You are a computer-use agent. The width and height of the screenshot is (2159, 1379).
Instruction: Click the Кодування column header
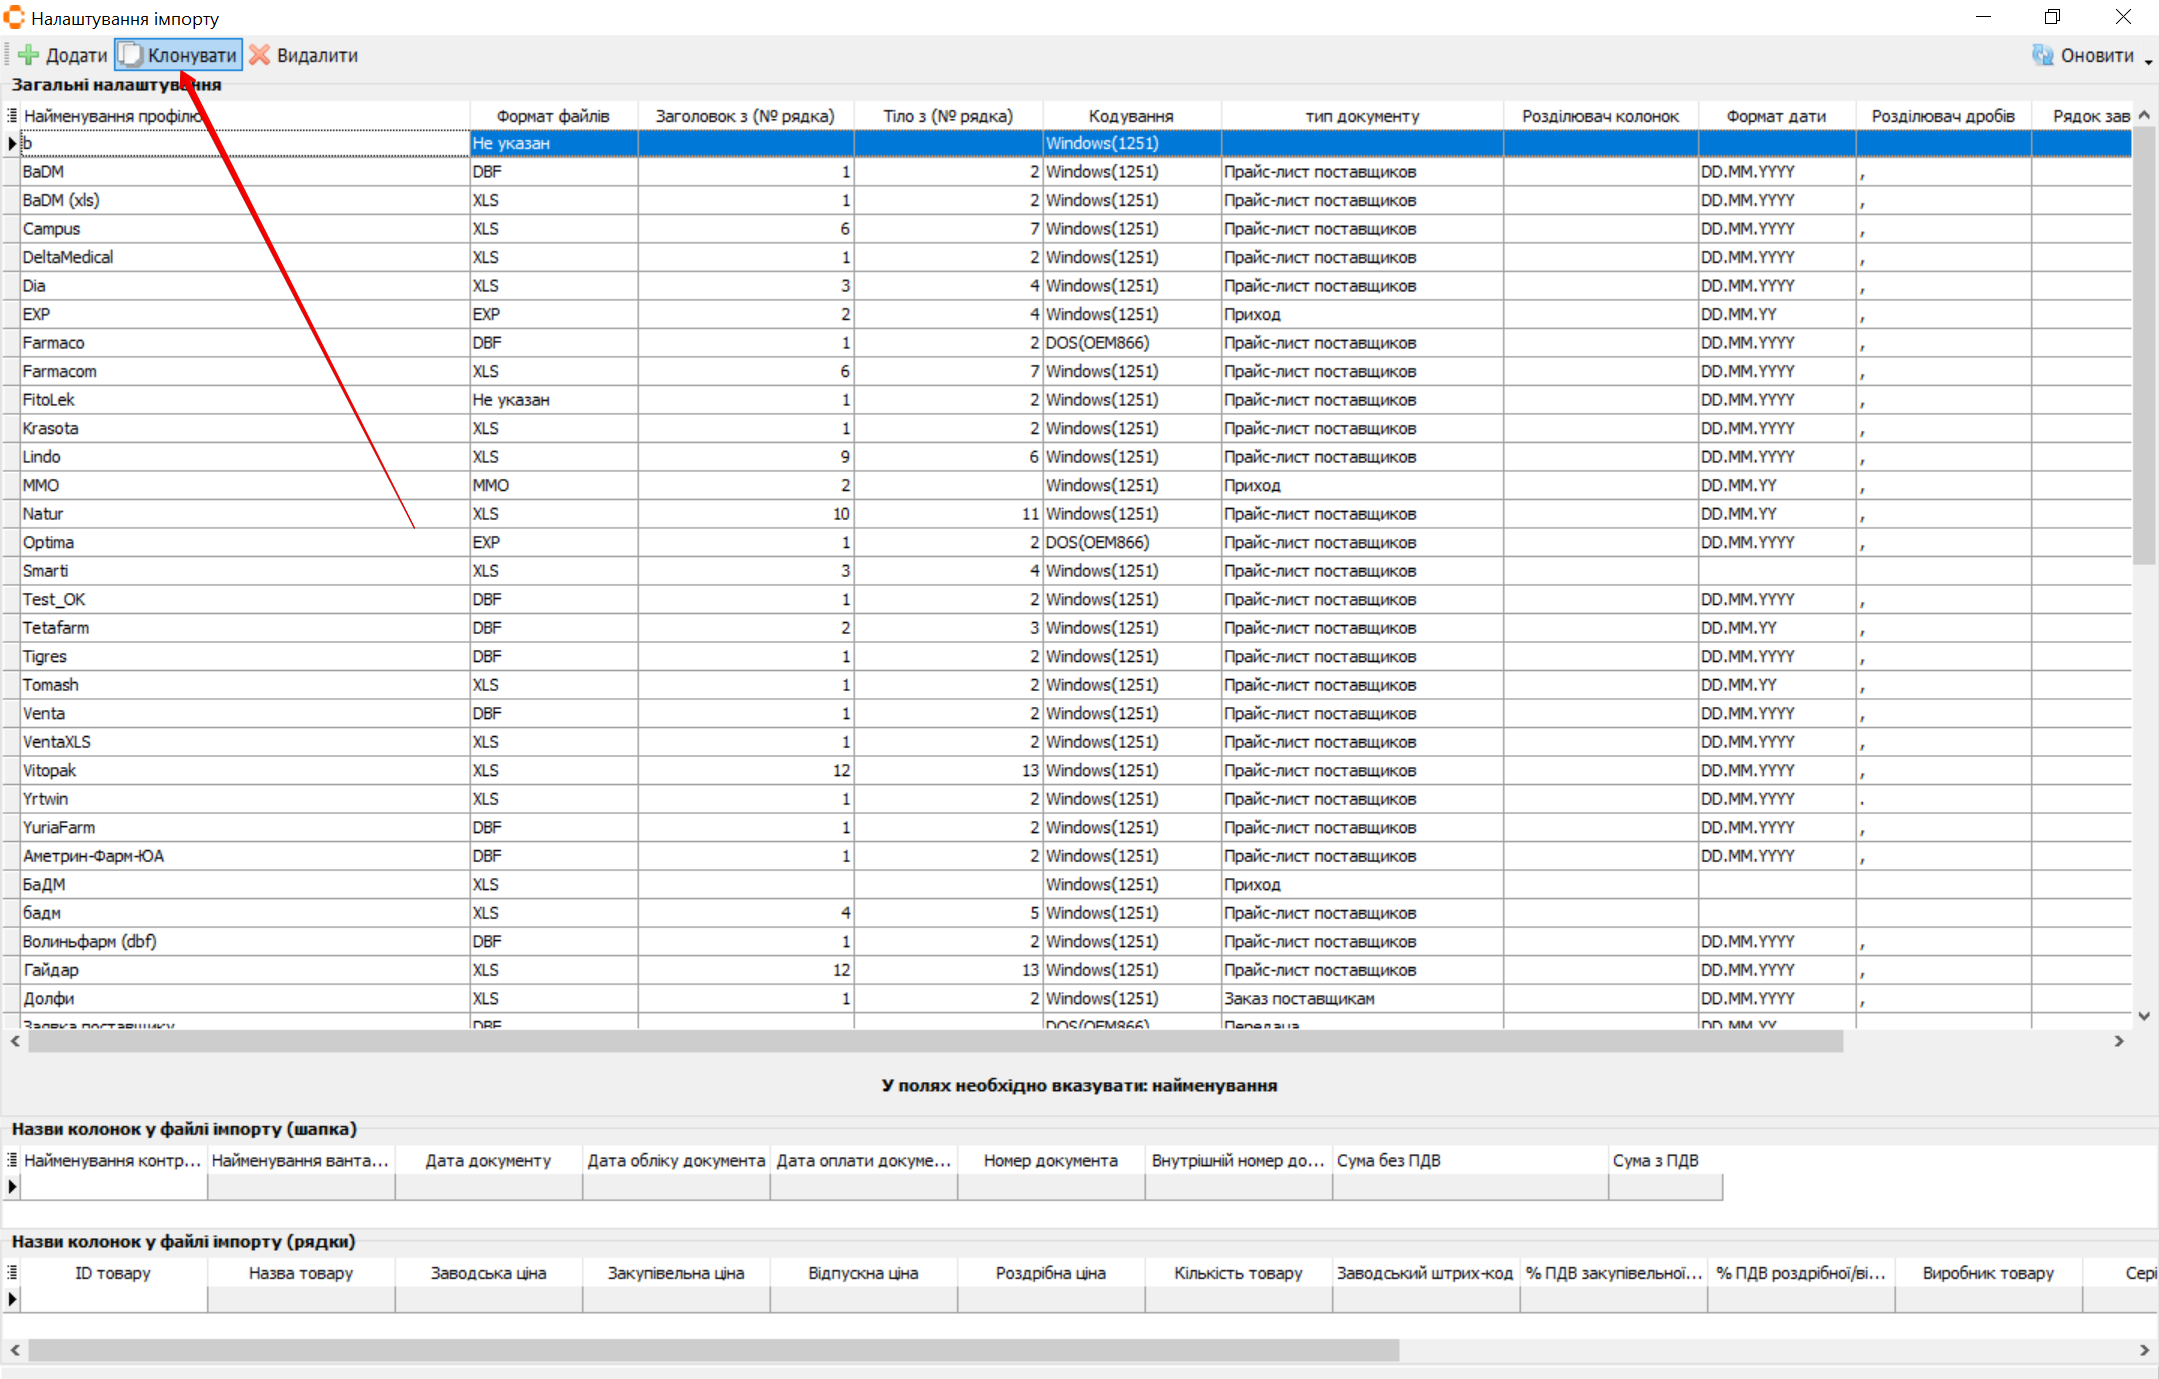[1130, 116]
